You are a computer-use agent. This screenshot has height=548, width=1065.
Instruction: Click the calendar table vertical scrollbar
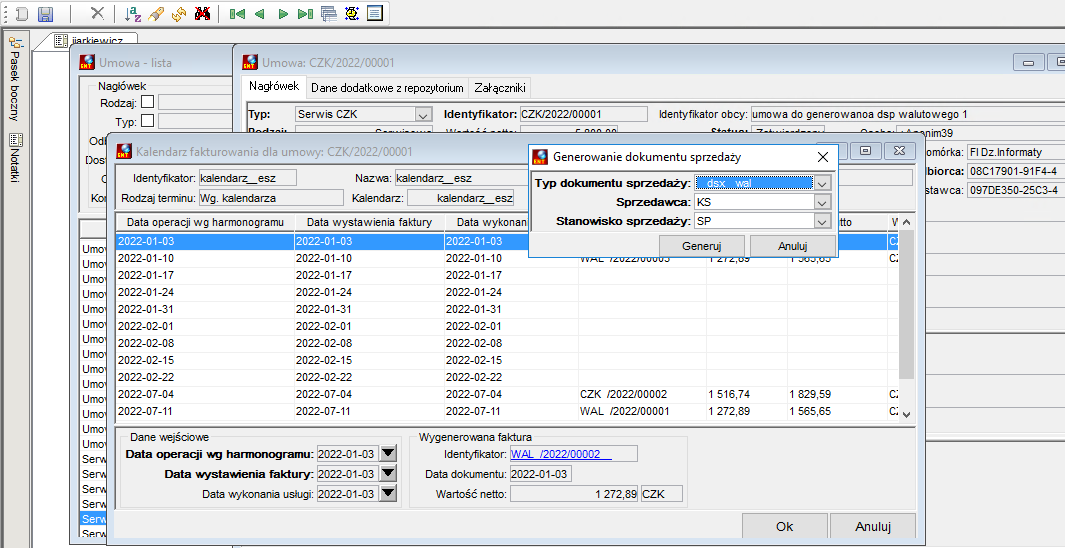(906, 318)
